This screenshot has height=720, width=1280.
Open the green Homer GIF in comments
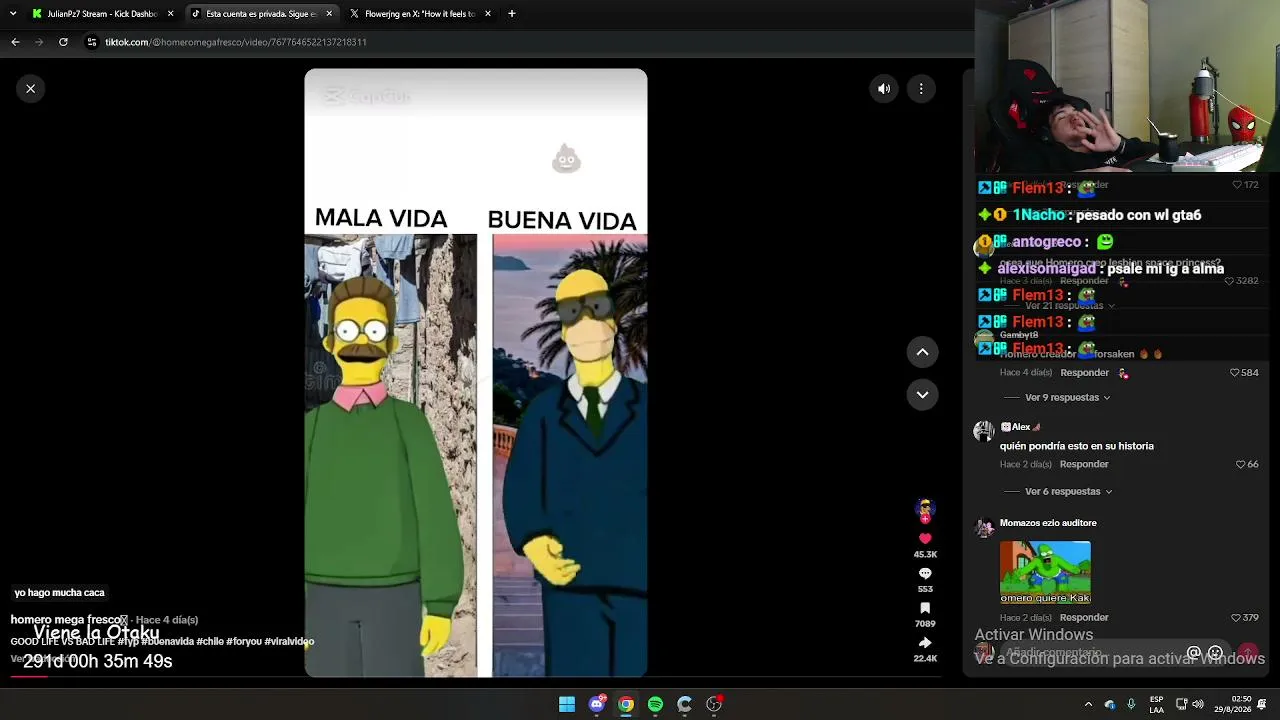point(1045,573)
